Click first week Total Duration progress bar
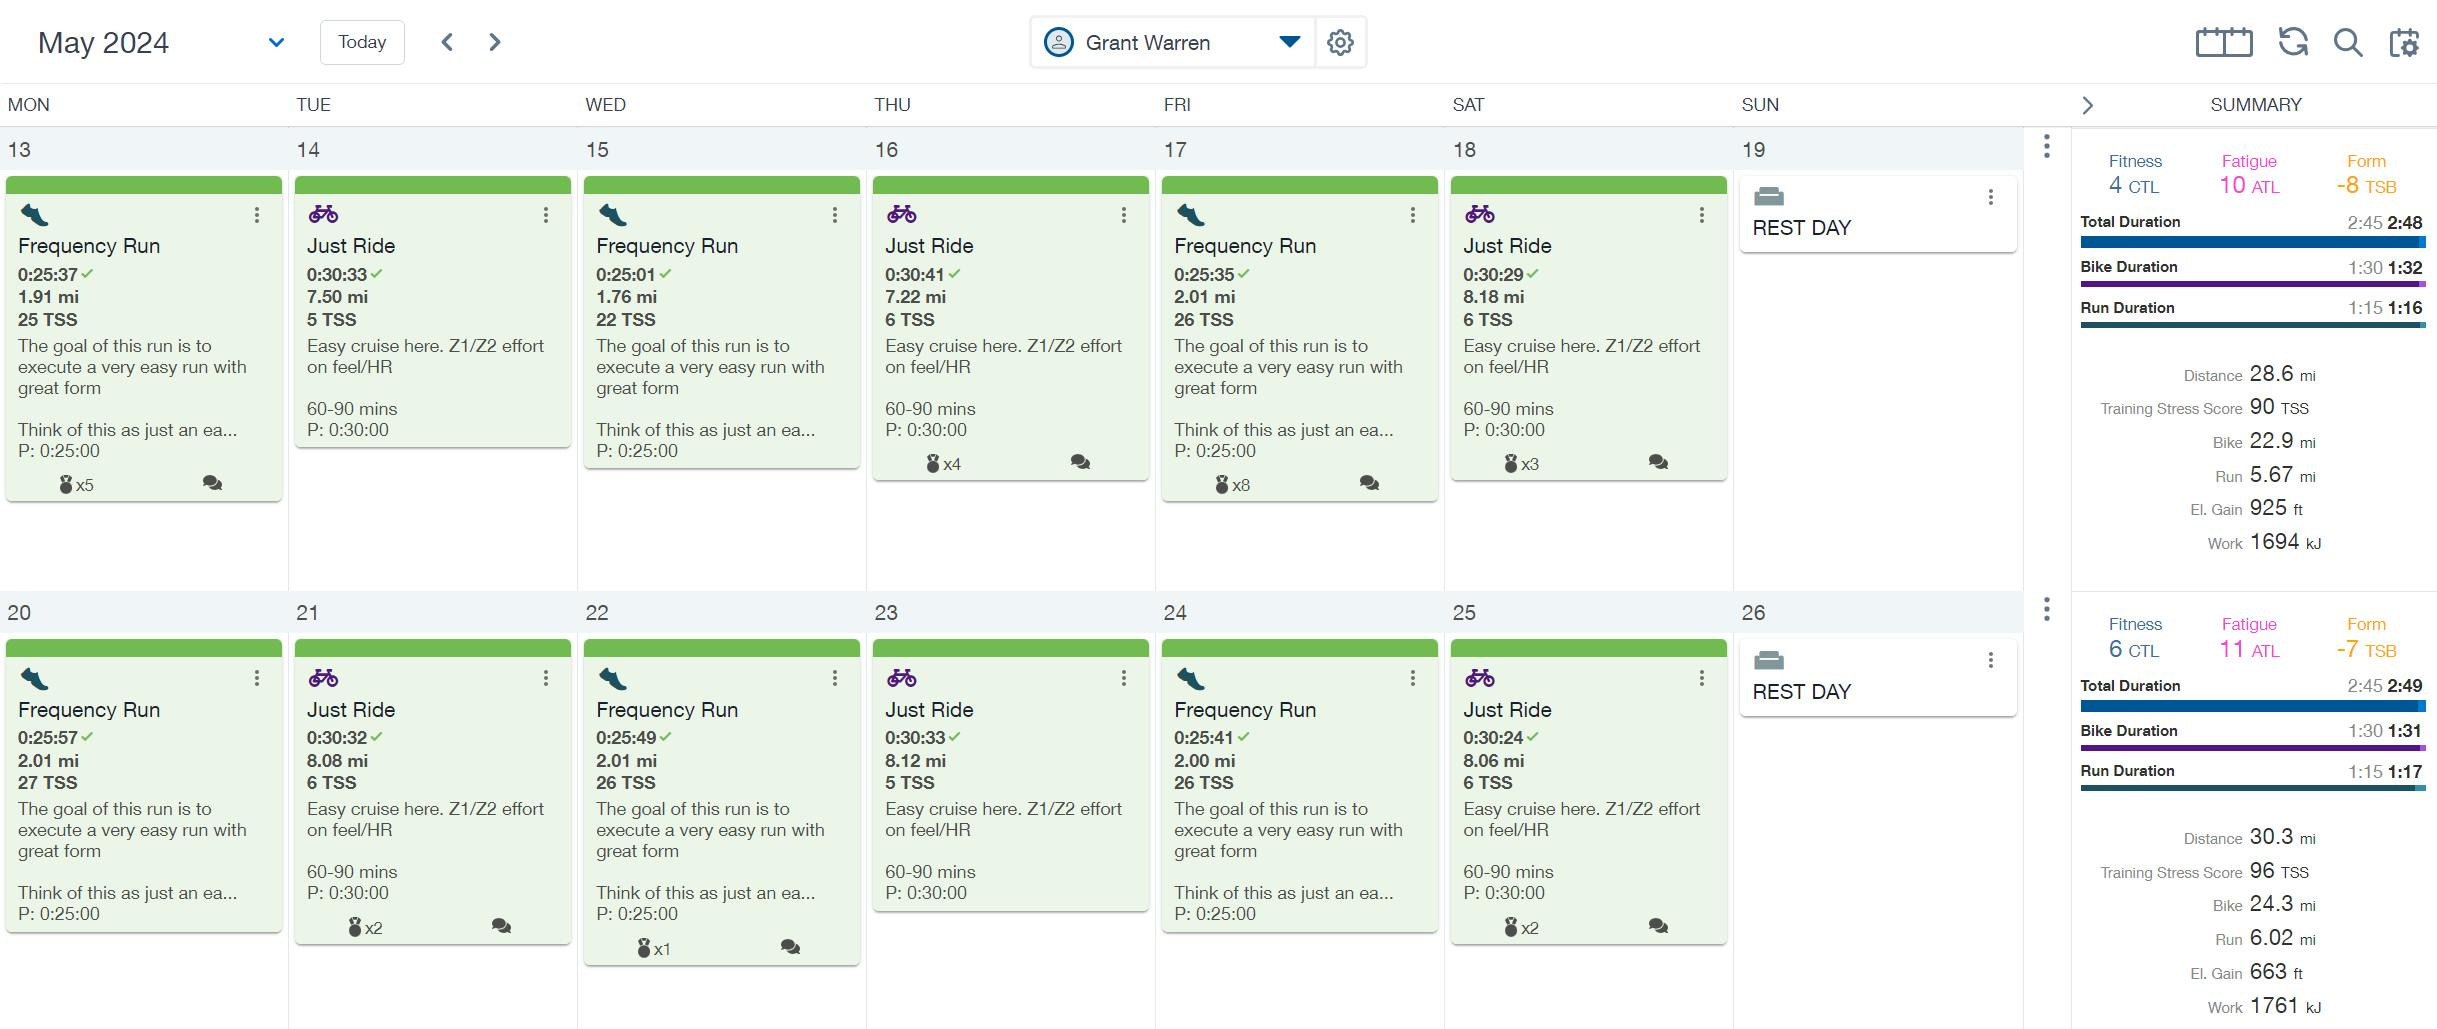The image size is (2437, 1029). click(2253, 242)
